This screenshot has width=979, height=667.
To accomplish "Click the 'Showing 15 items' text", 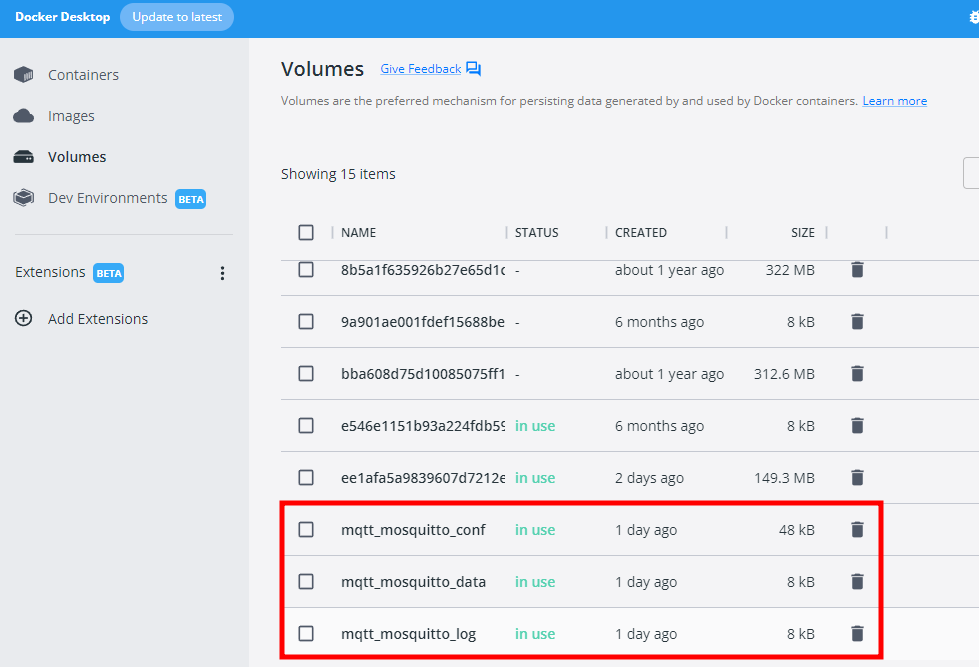I will [x=338, y=174].
